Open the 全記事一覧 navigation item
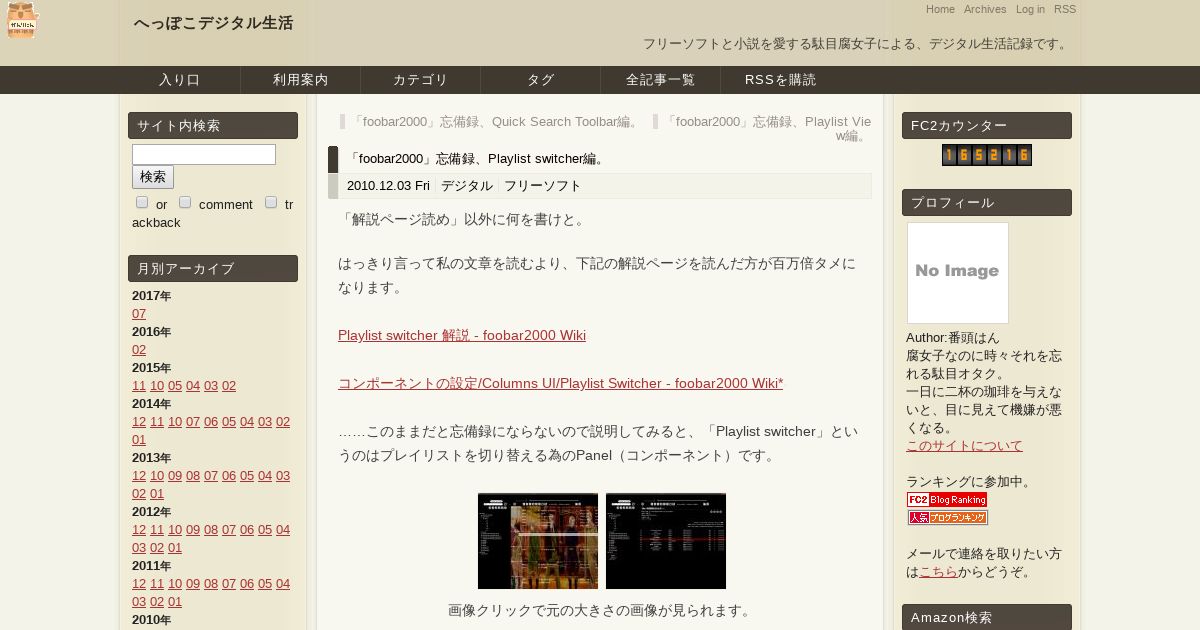1200x630 pixels. point(660,80)
